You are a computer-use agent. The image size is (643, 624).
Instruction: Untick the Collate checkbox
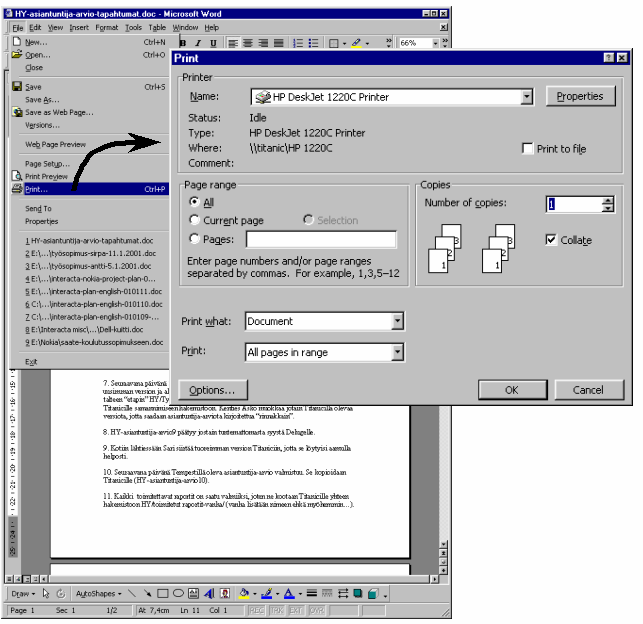(x=551, y=239)
